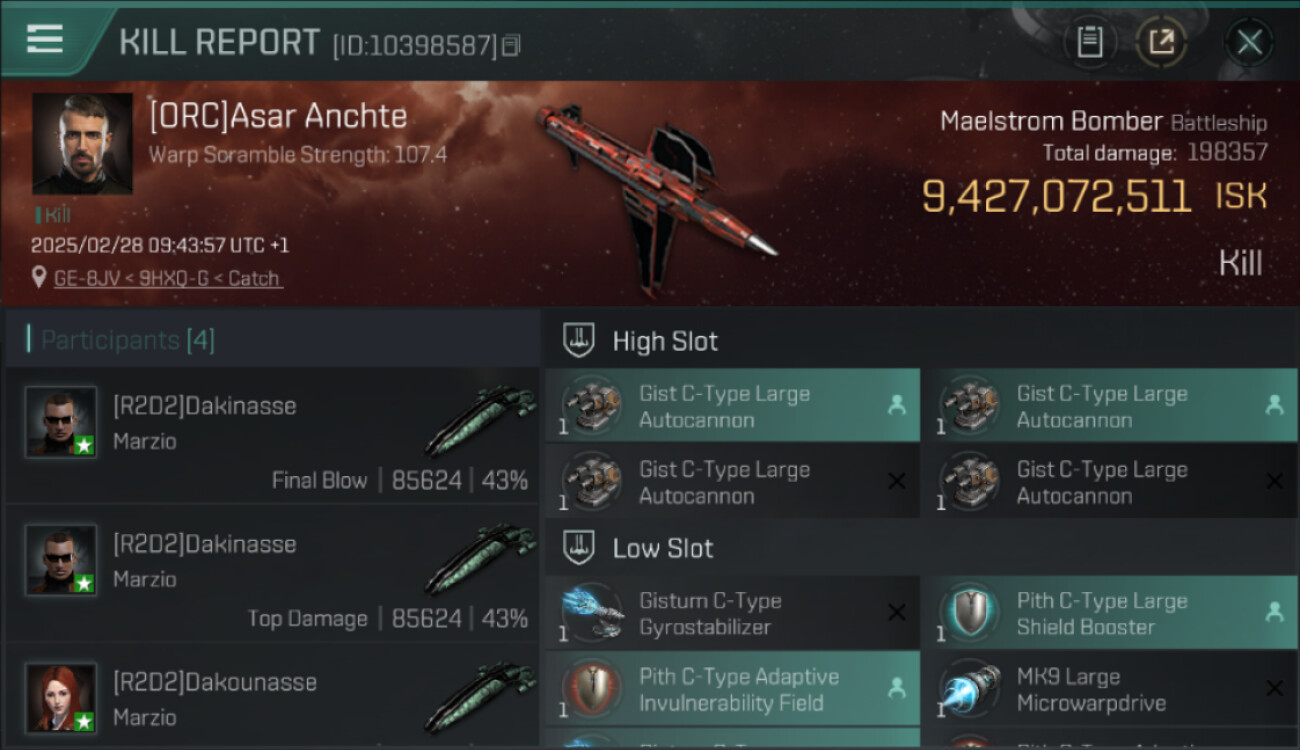Click the location link GE-8JV in Catch
1300x750 pixels.
[x=168, y=279]
